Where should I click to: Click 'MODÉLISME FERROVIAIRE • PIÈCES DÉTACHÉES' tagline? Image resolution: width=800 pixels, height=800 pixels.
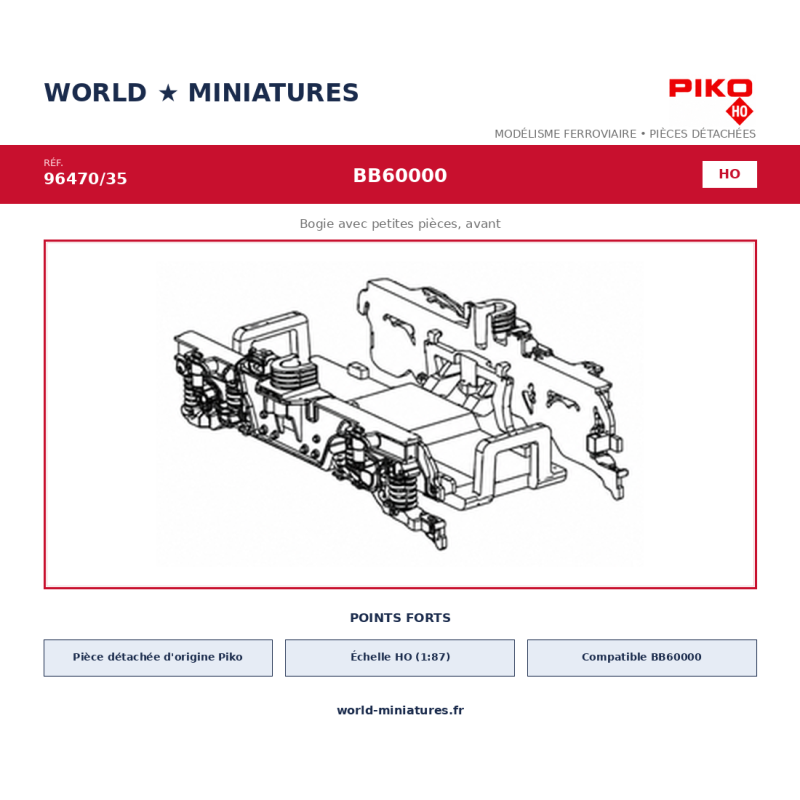[625, 134]
